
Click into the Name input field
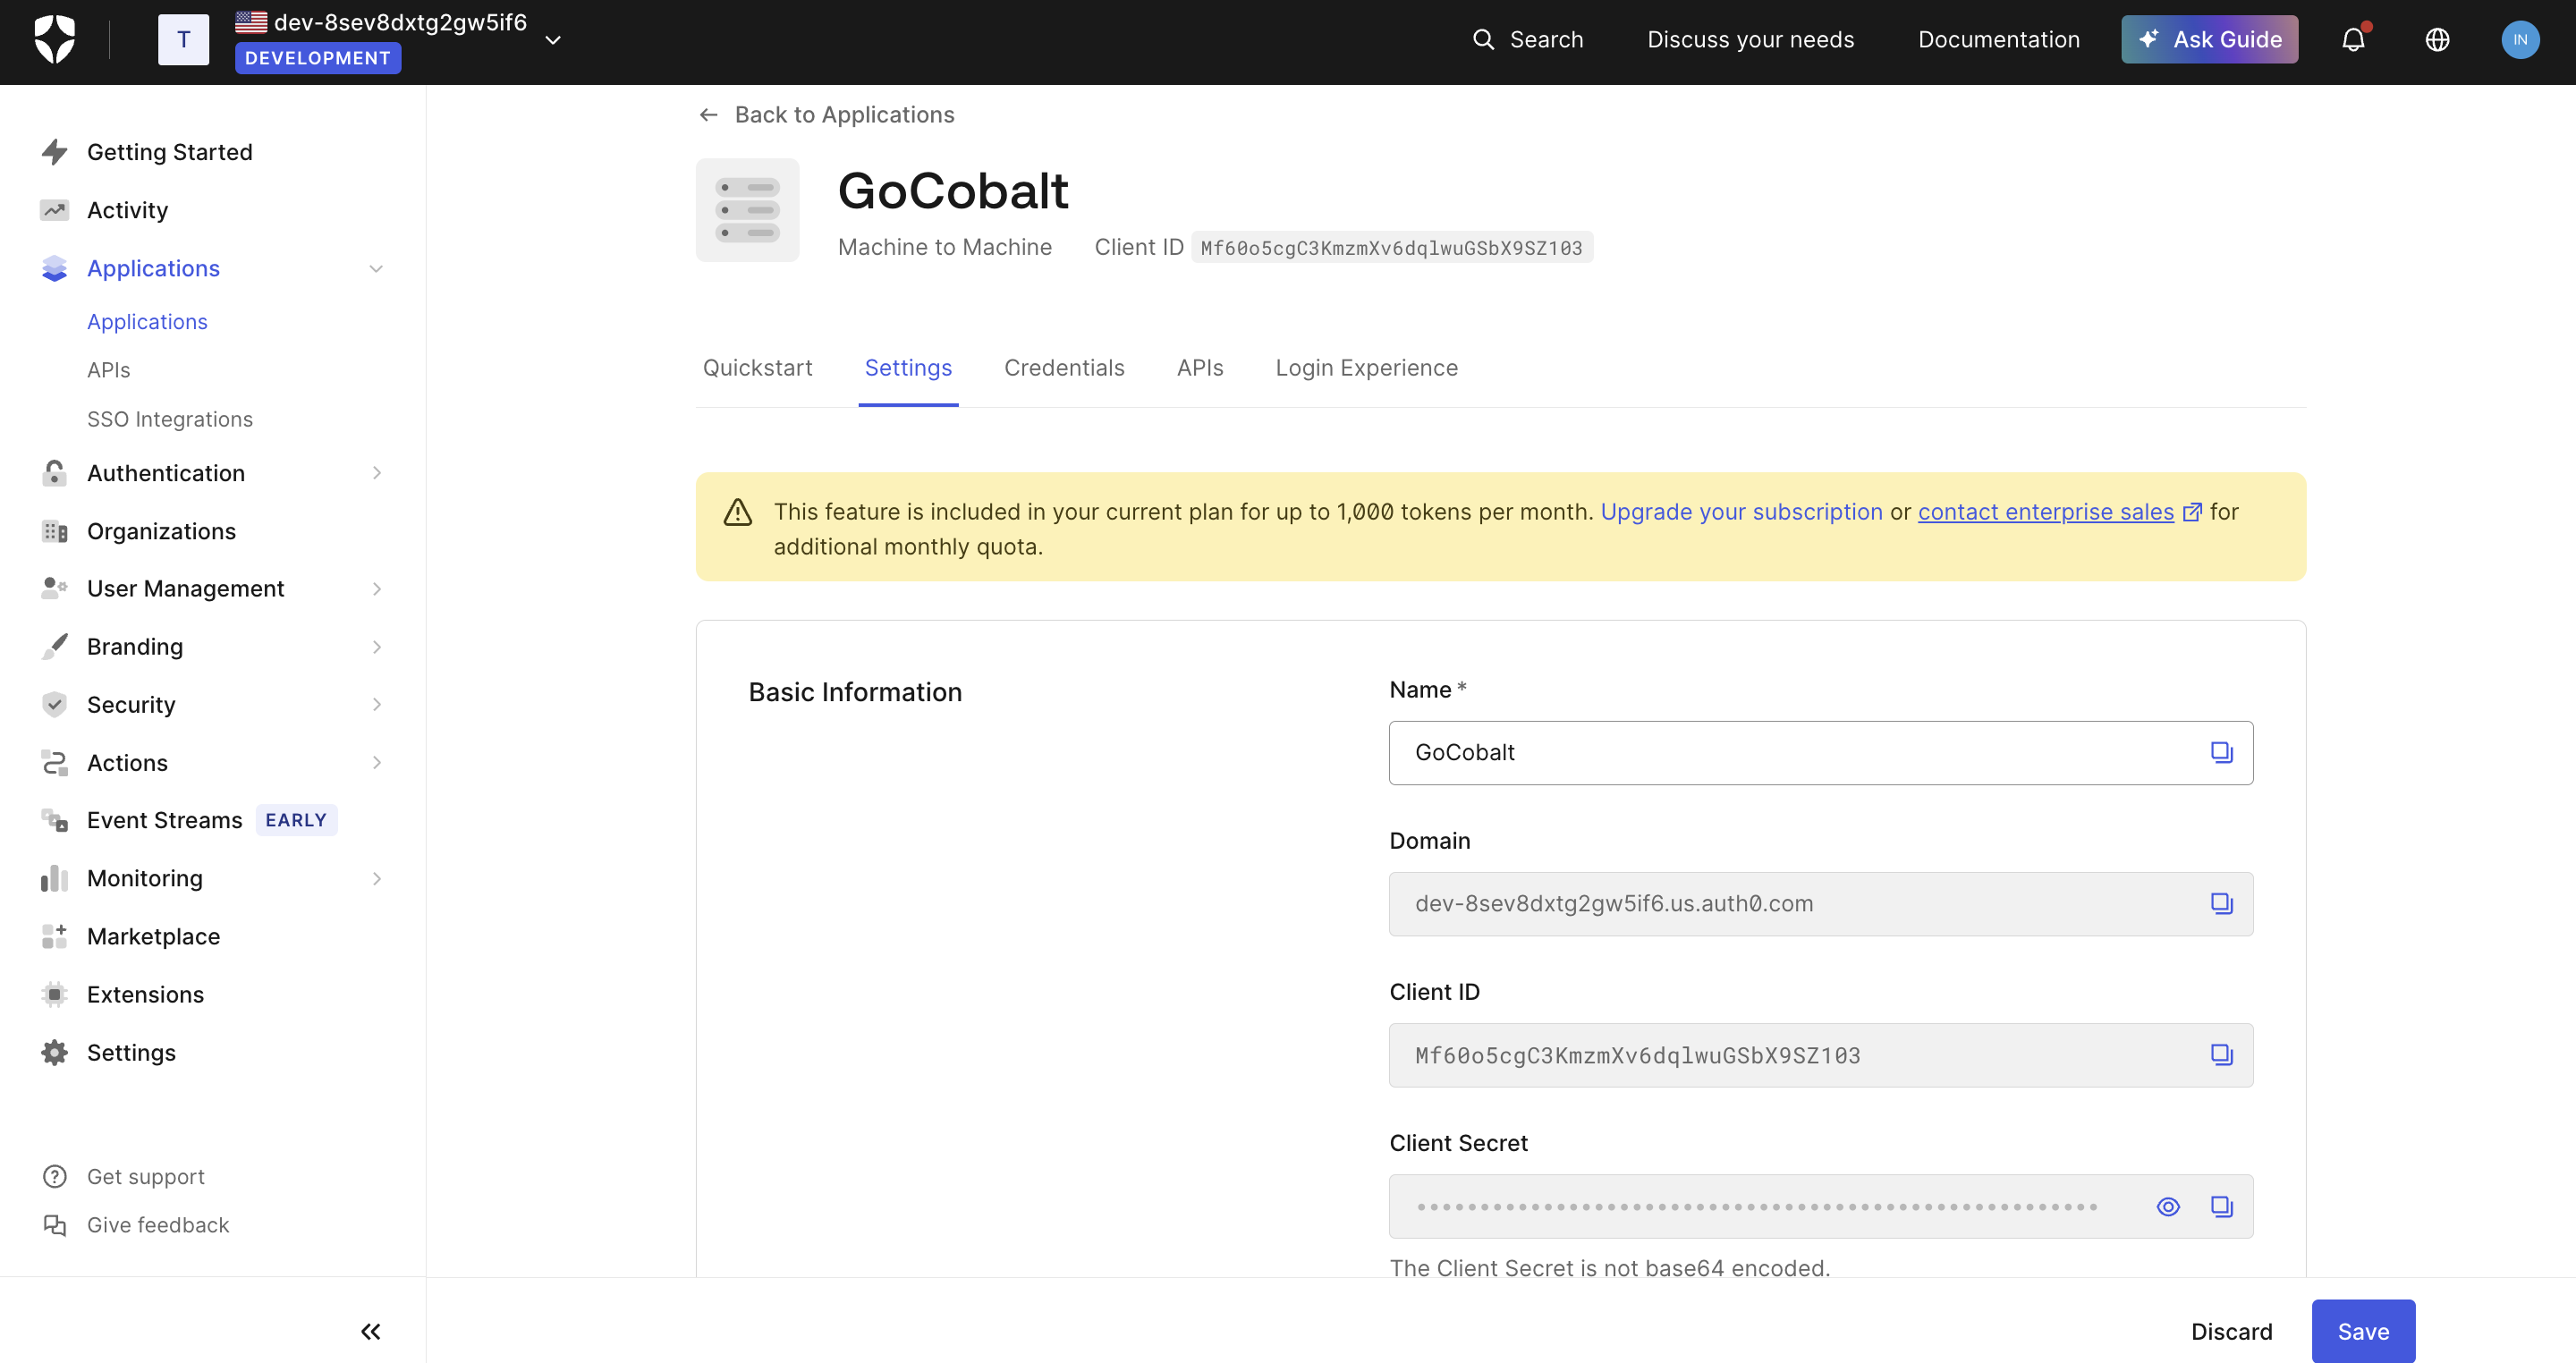coord(1780,752)
